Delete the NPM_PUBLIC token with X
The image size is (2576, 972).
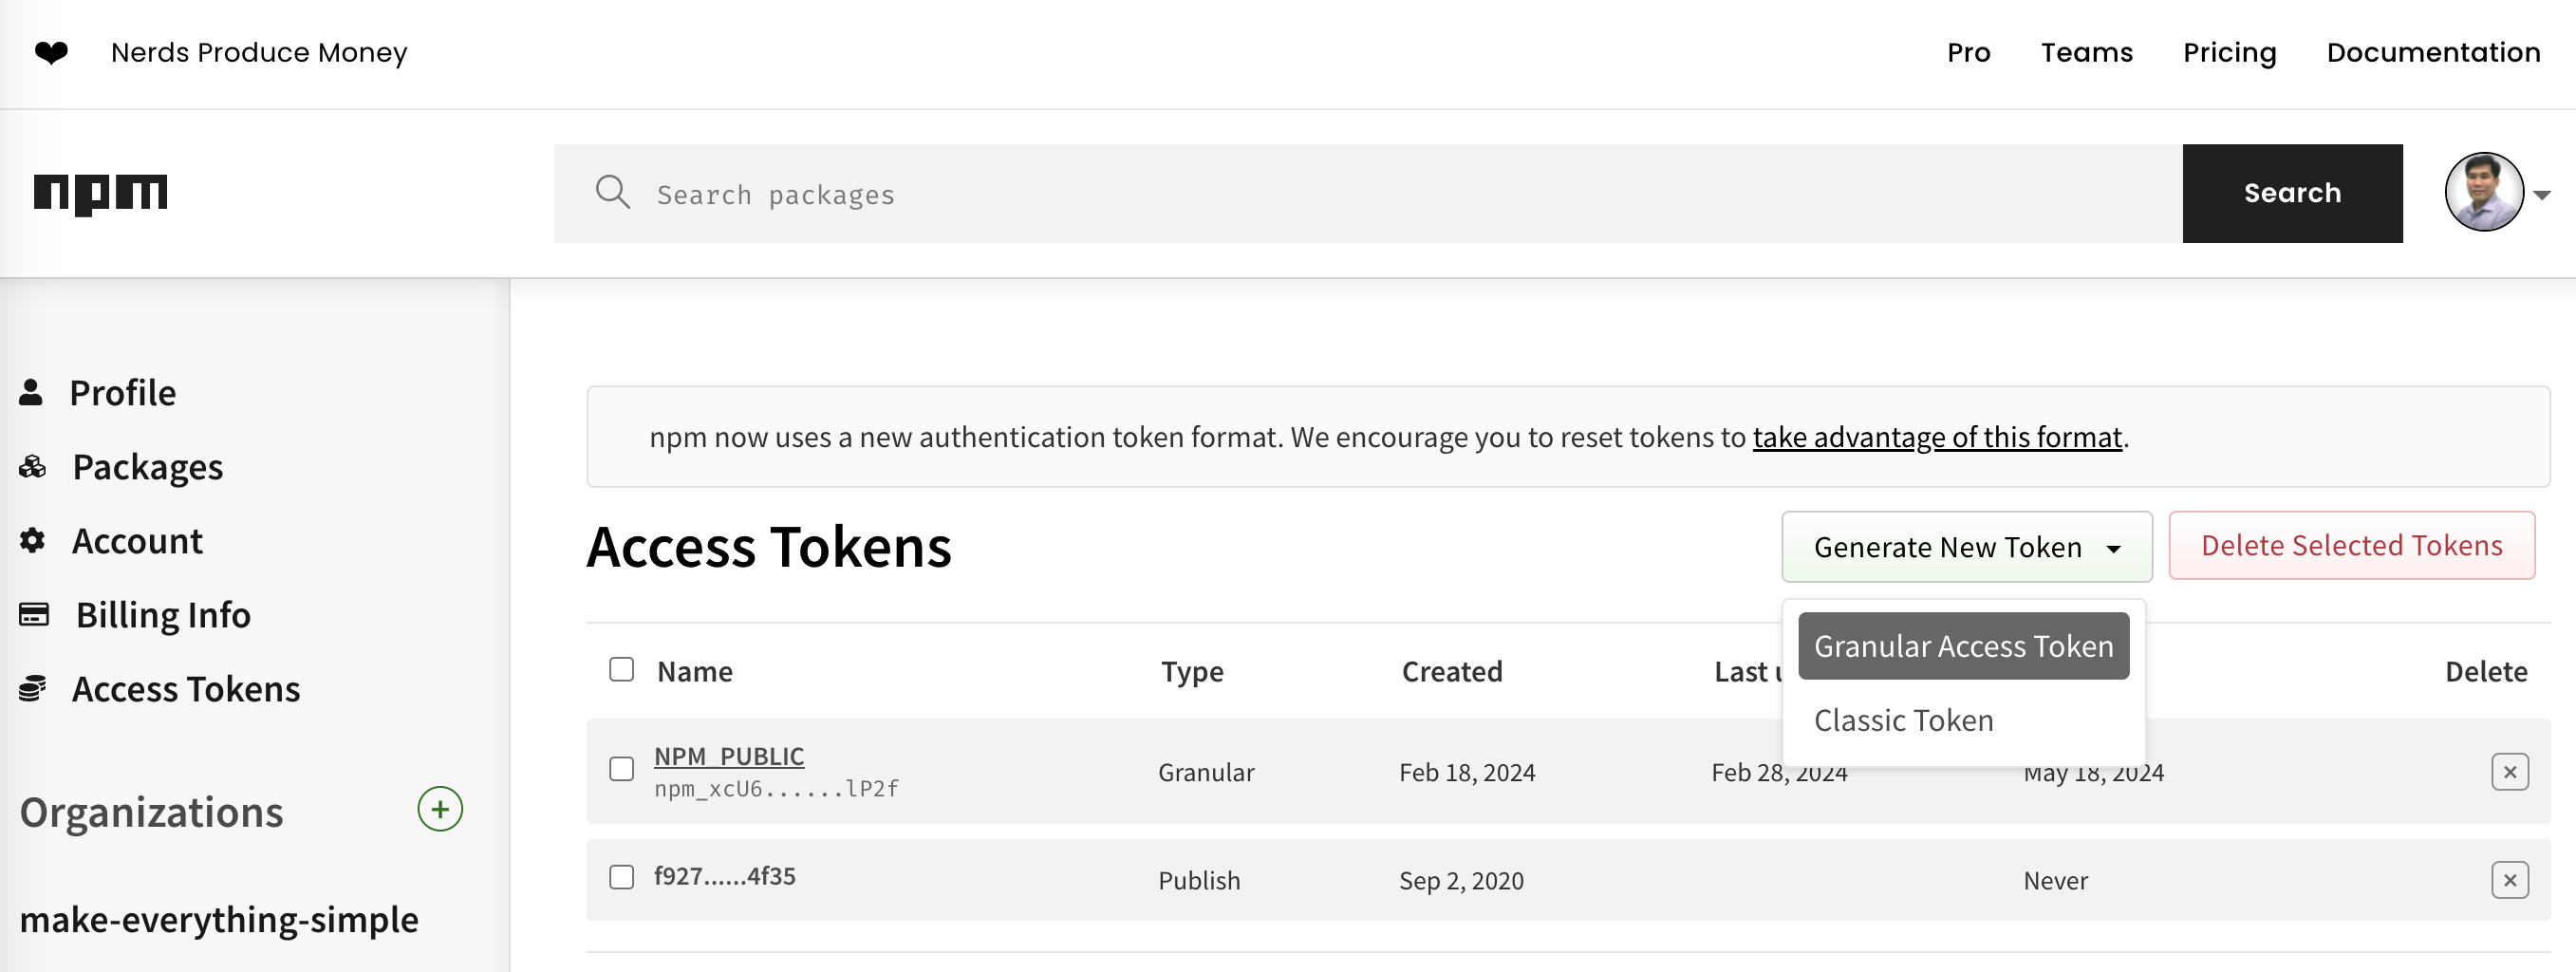2509,771
